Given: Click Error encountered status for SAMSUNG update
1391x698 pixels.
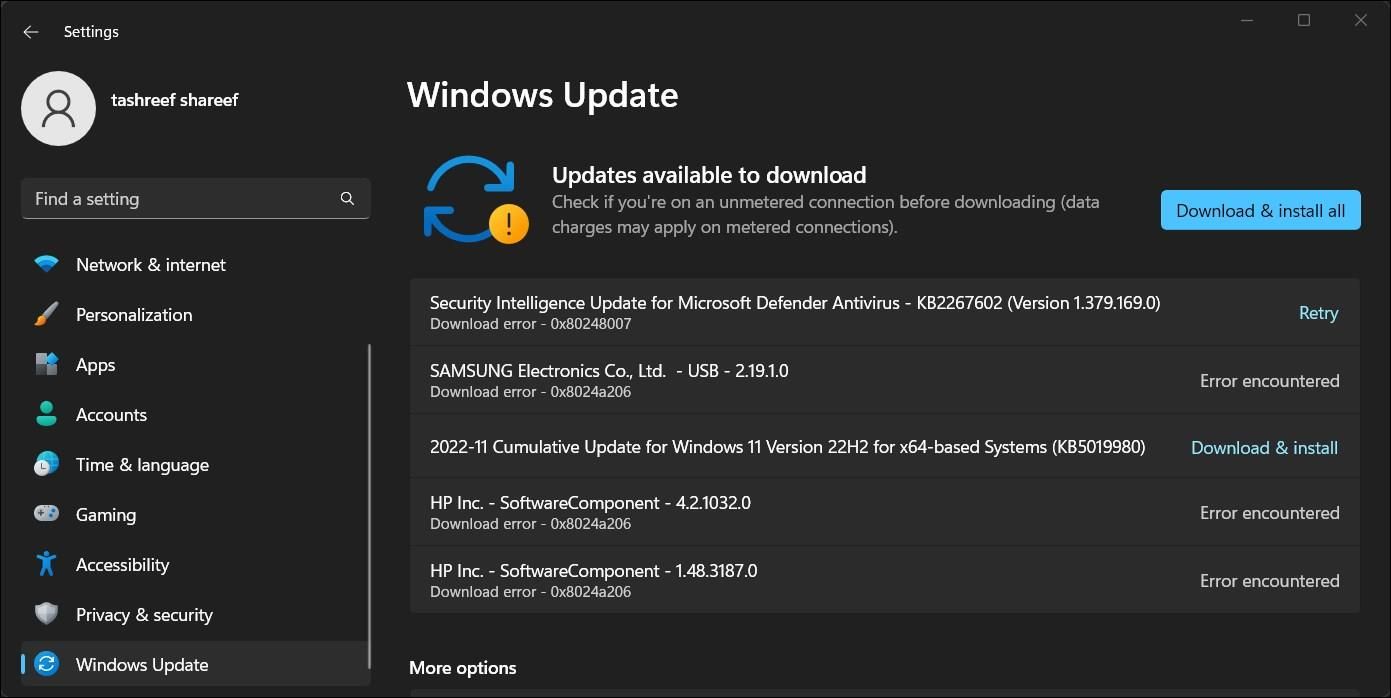Looking at the screenshot, I should 1269,381.
